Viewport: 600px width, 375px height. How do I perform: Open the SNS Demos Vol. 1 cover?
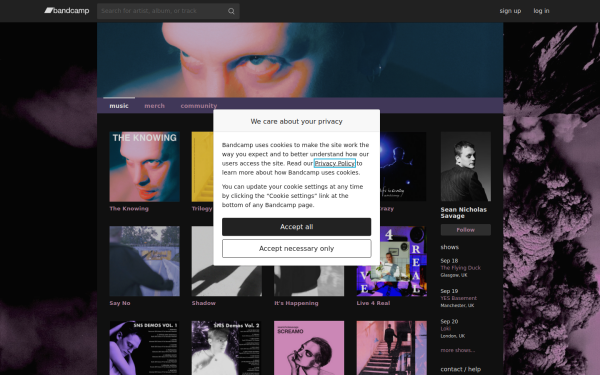coord(144,348)
